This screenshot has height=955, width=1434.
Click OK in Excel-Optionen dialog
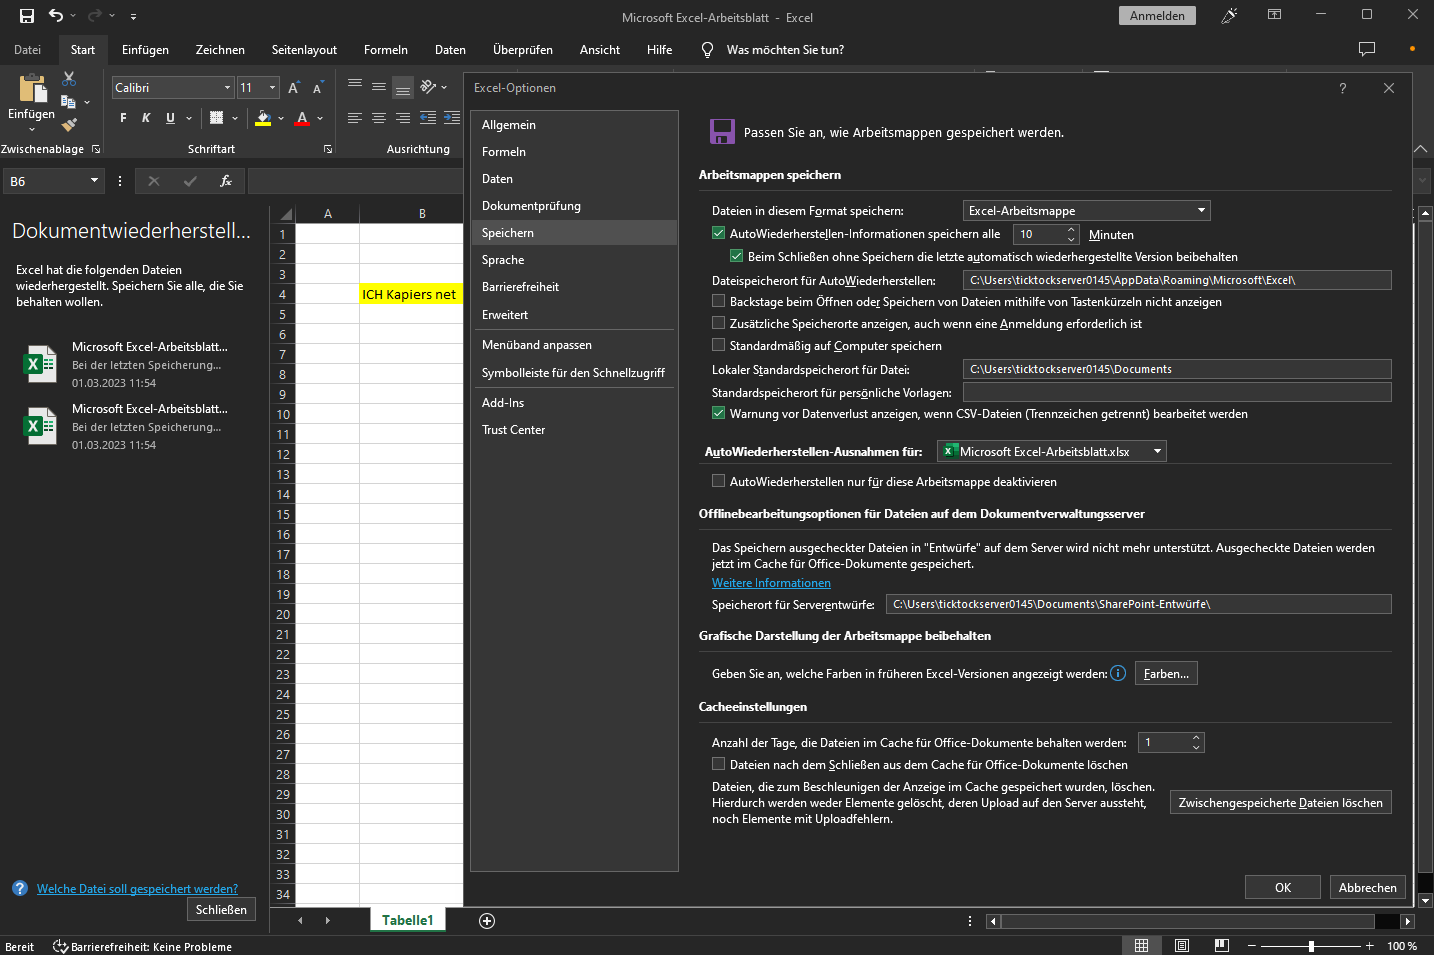point(1283,887)
